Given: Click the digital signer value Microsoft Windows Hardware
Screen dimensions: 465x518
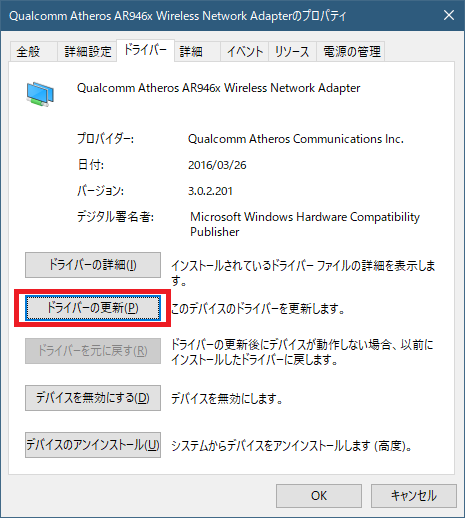Looking at the screenshot, I should pyautogui.click(x=305, y=224).
